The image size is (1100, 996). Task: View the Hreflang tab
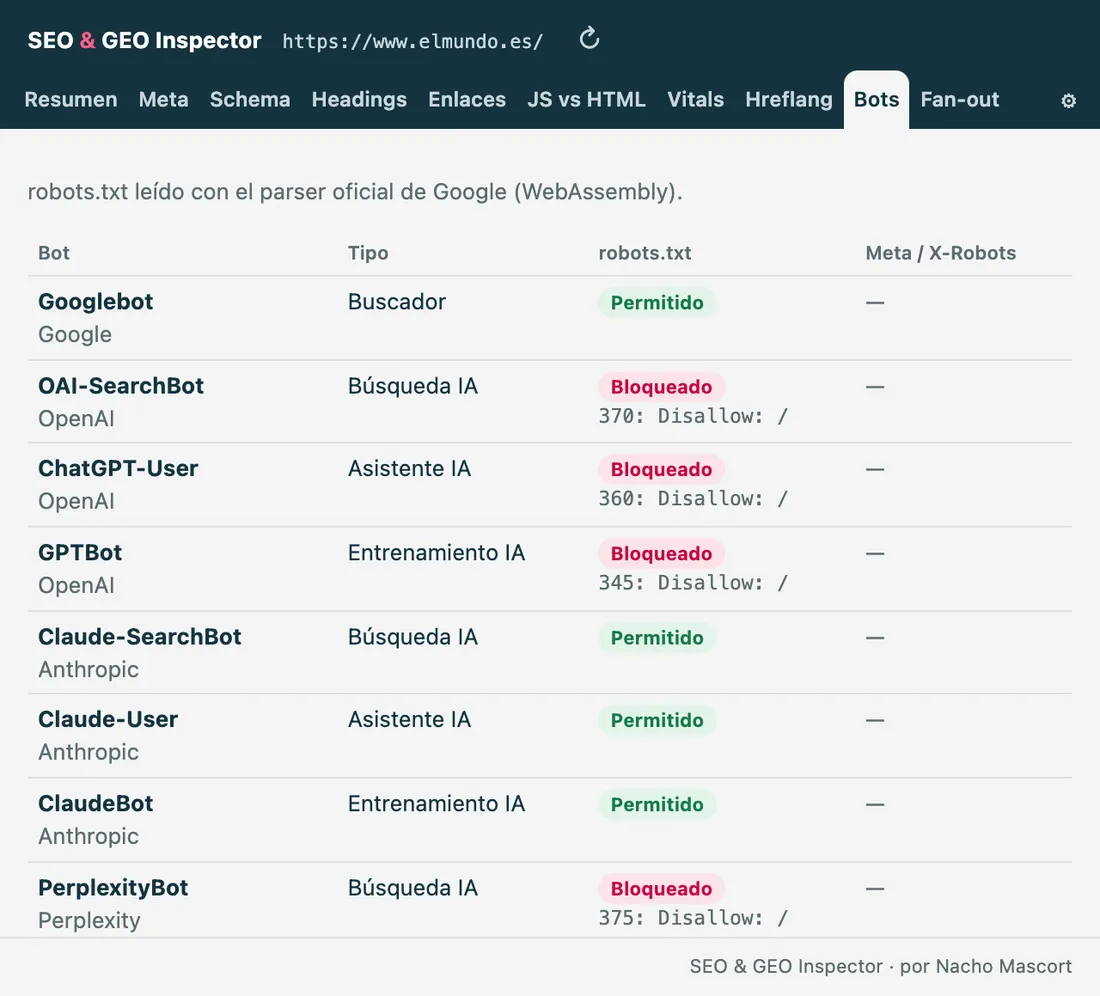point(789,100)
